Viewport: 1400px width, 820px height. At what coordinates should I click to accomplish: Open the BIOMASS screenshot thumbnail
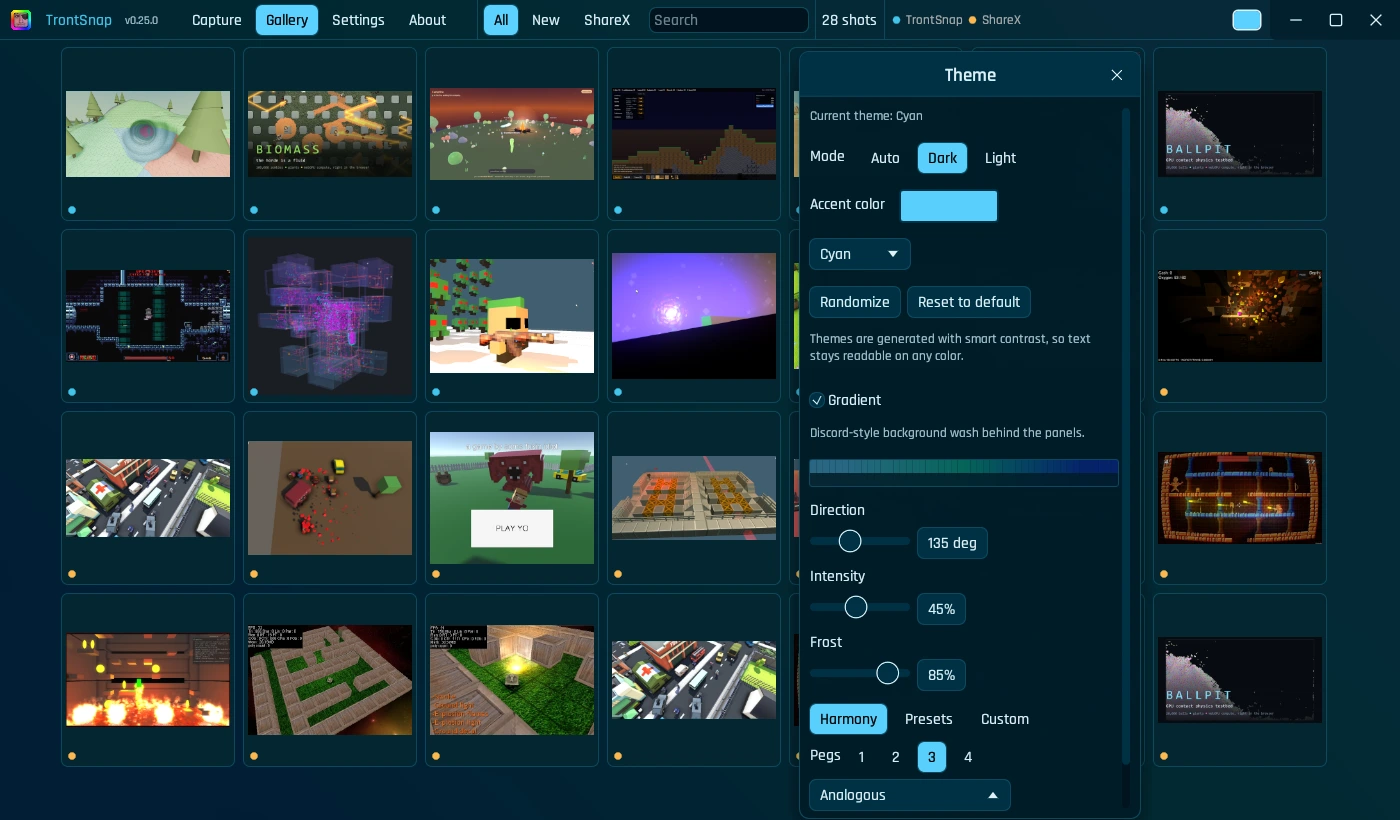pos(330,134)
